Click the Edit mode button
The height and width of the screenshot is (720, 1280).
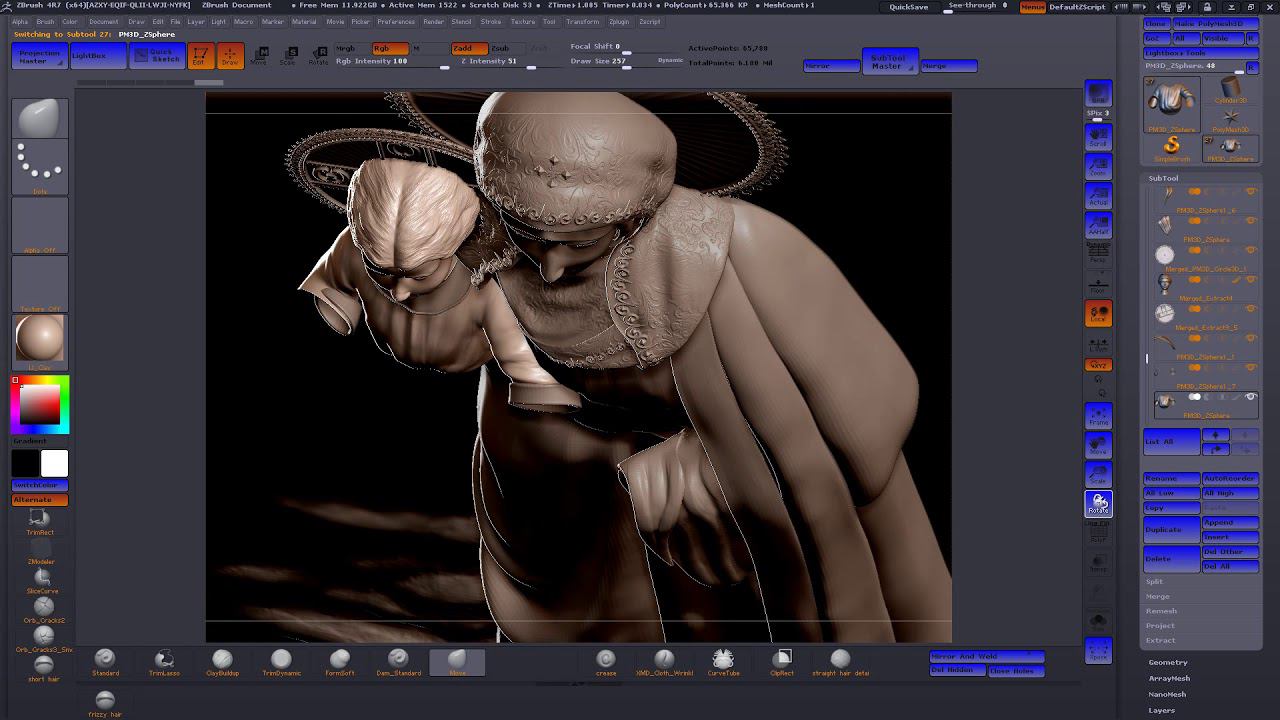tap(199, 56)
